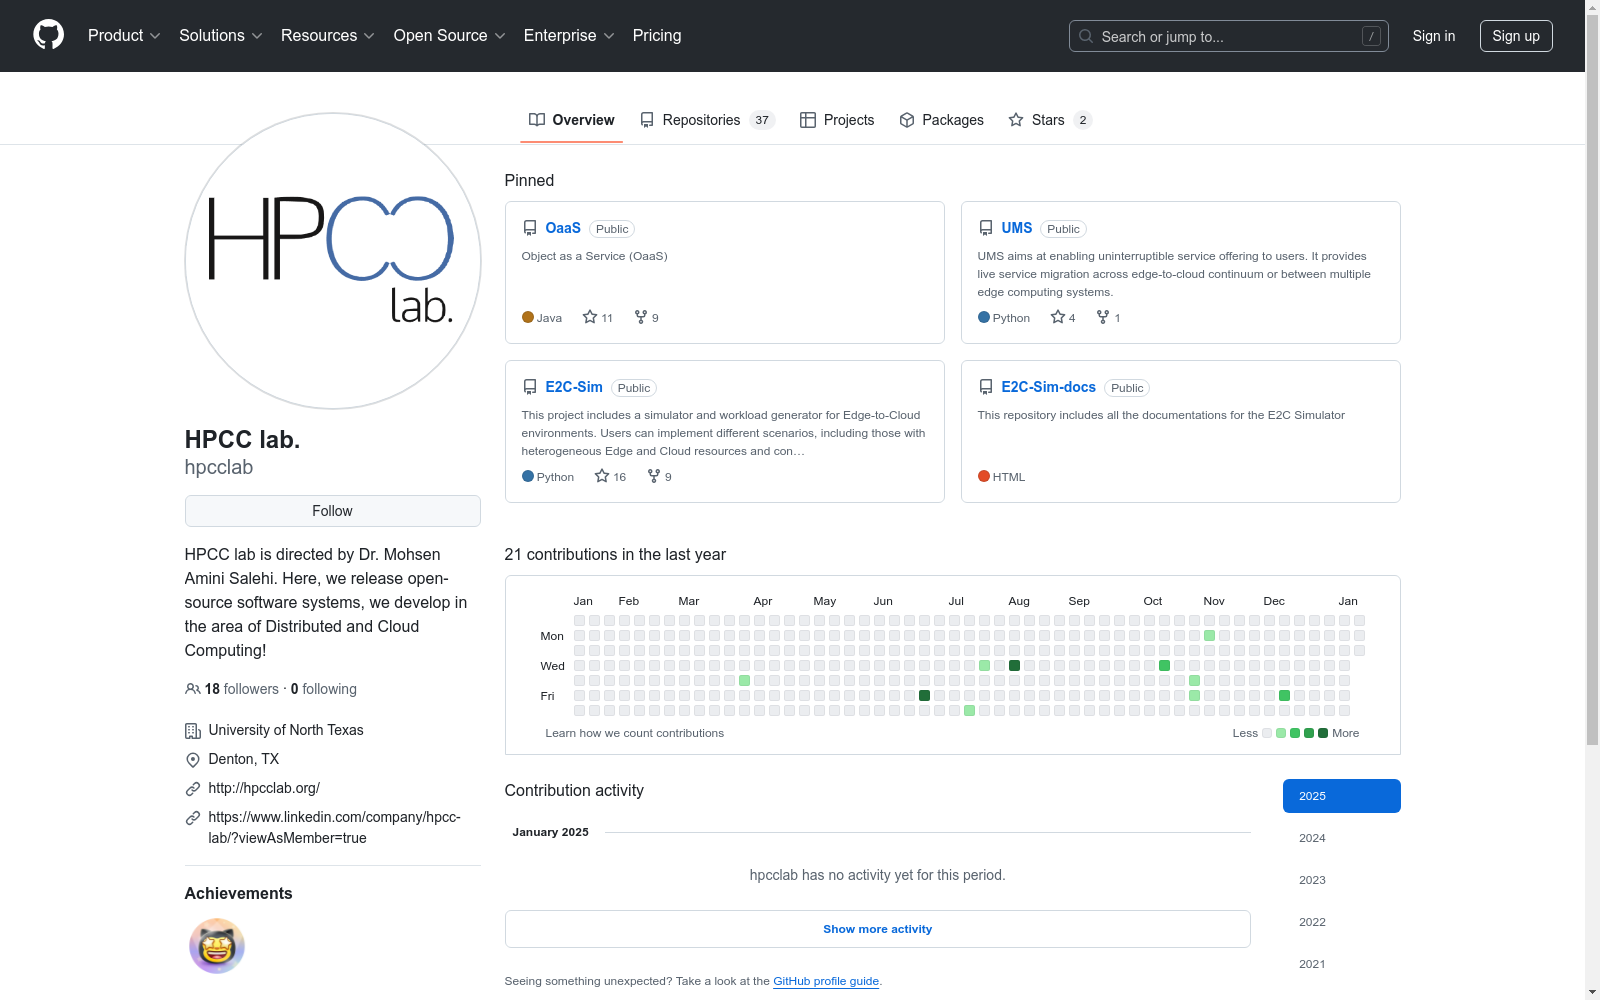The image size is (1600, 1000).
Task: Select the 2025 contribution year
Action: (1342, 796)
